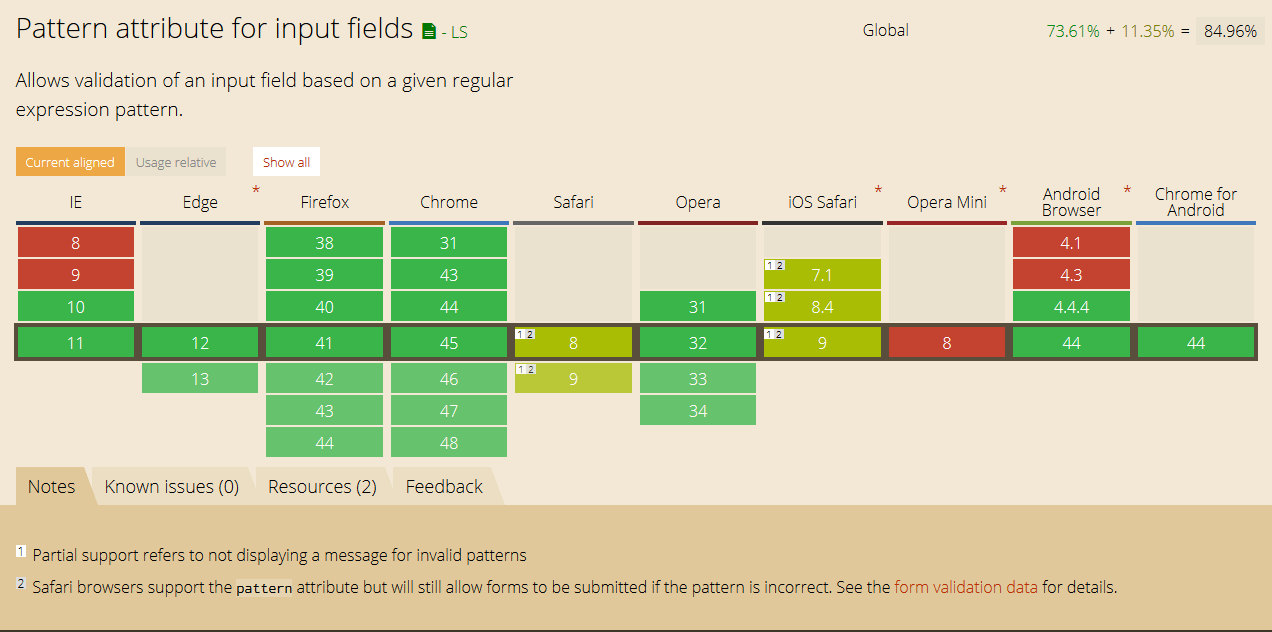The width and height of the screenshot is (1272, 632).
Task: Select the Current aligned view toggle
Action: point(70,162)
